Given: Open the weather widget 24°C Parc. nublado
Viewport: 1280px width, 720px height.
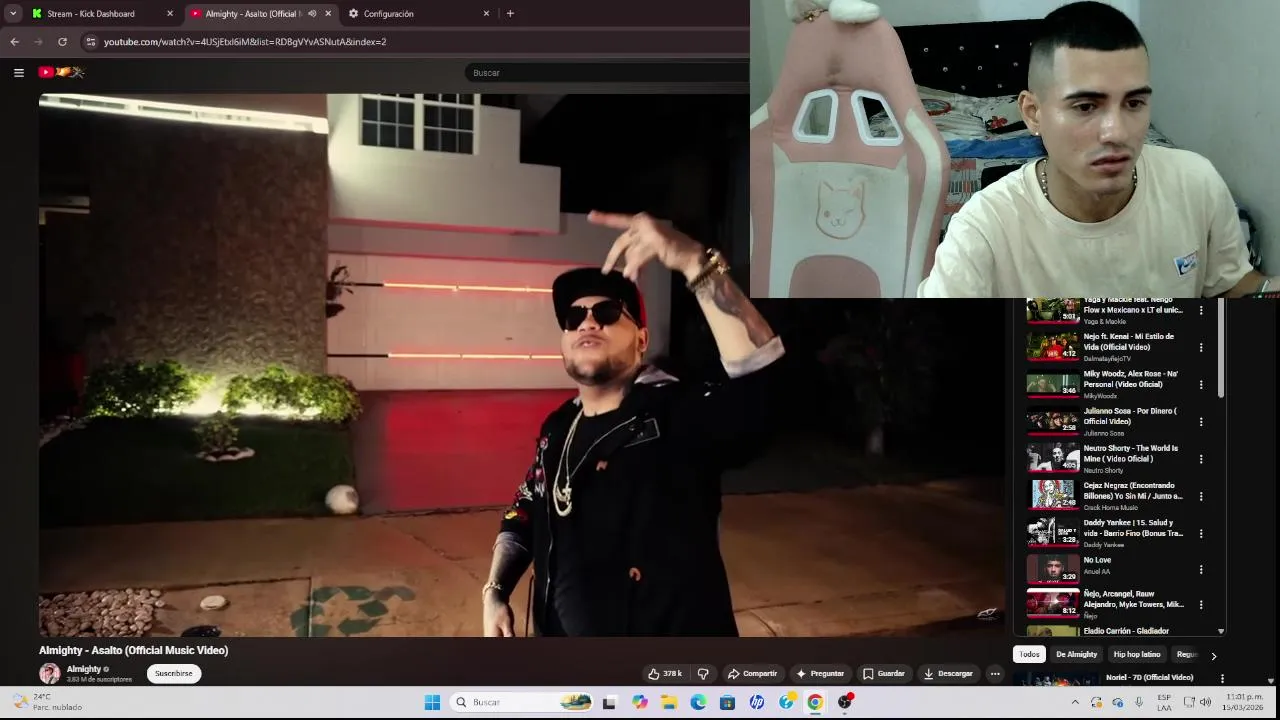Looking at the screenshot, I should 48,702.
